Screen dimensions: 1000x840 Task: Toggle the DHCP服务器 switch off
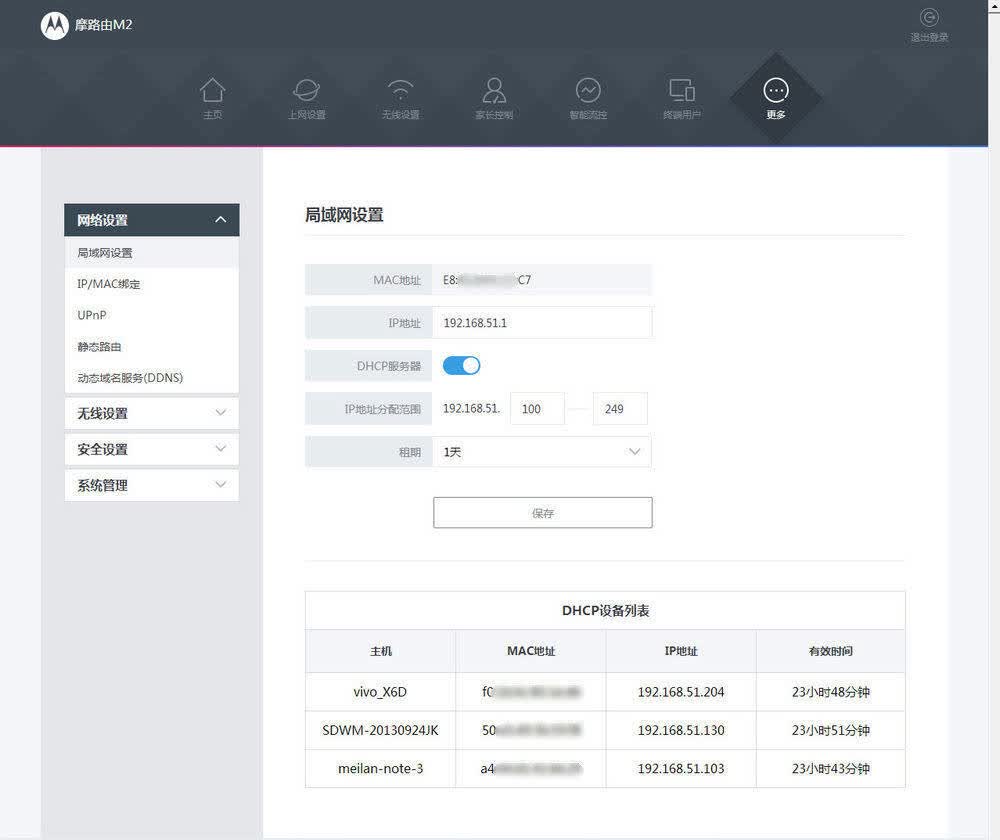point(461,365)
